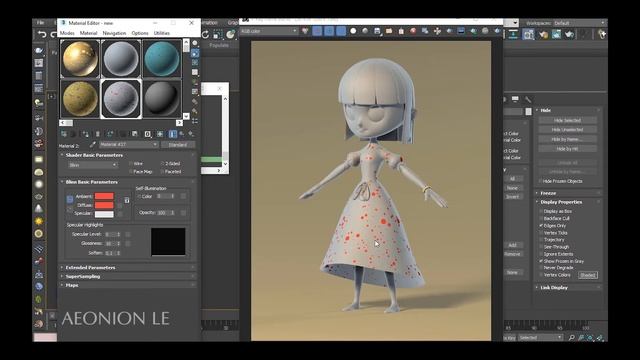Viewport: 640px width, 360px height.
Task: Open the Options menu
Action: [140, 33]
